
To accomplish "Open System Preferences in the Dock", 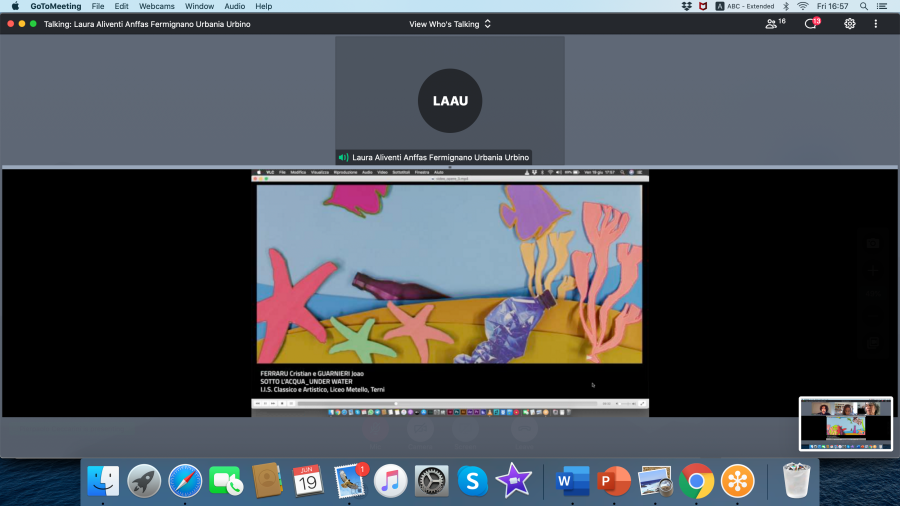I will tap(432, 481).
